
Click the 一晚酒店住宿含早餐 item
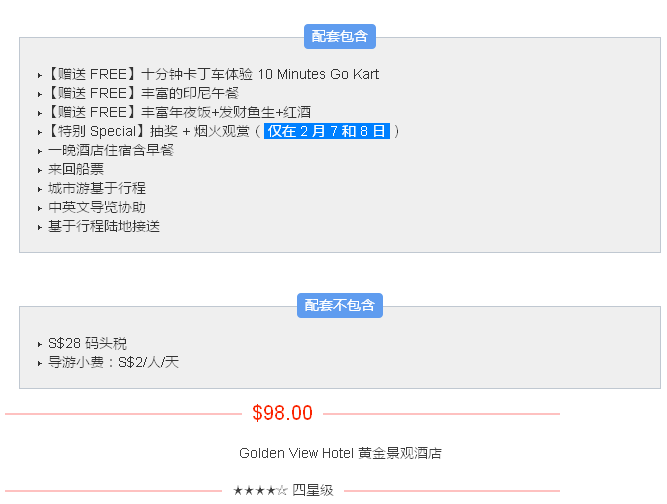(111, 150)
